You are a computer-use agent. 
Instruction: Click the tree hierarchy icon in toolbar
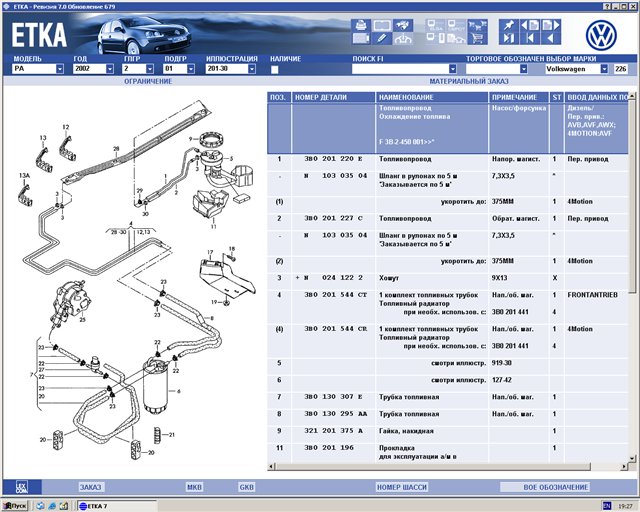click(403, 39)
